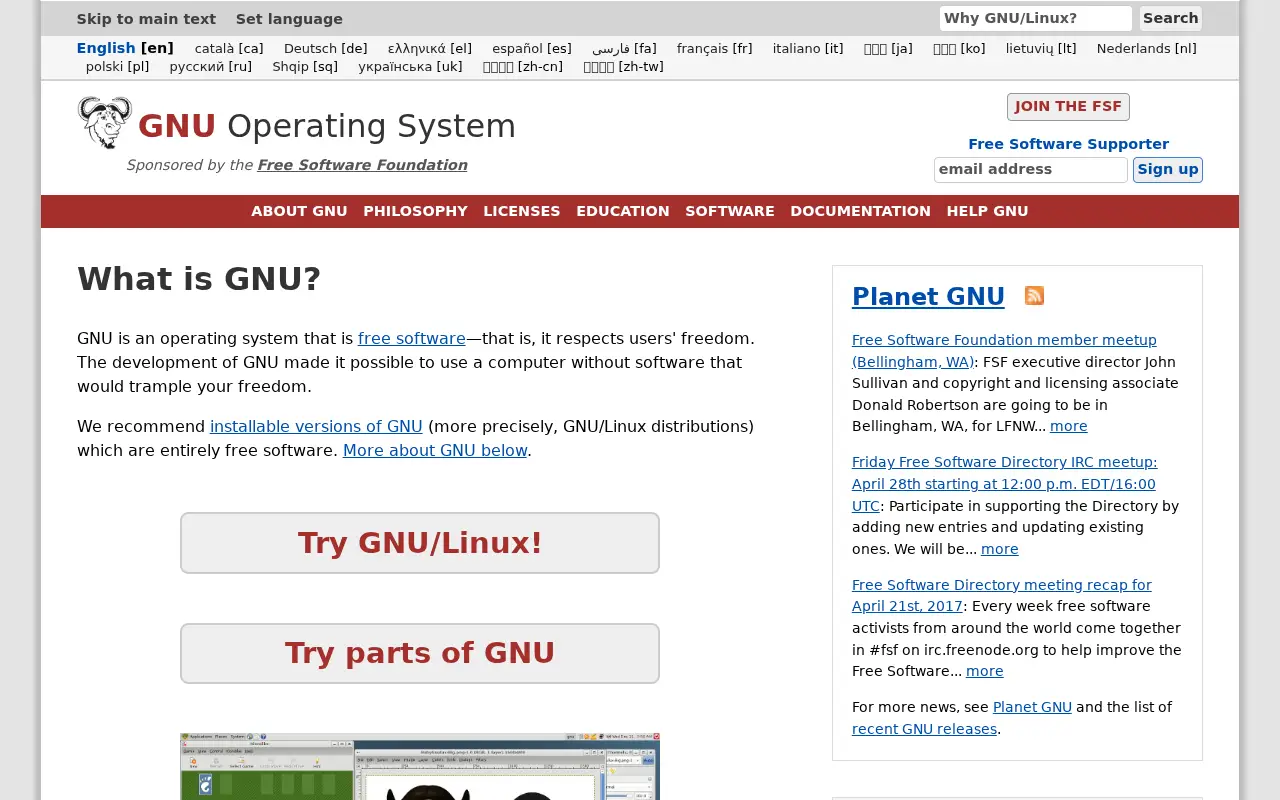Click the Try GNU/Linux! button
Image resolution: width=1280 pixels, height=800 pixels.
[x=420, y=543]
